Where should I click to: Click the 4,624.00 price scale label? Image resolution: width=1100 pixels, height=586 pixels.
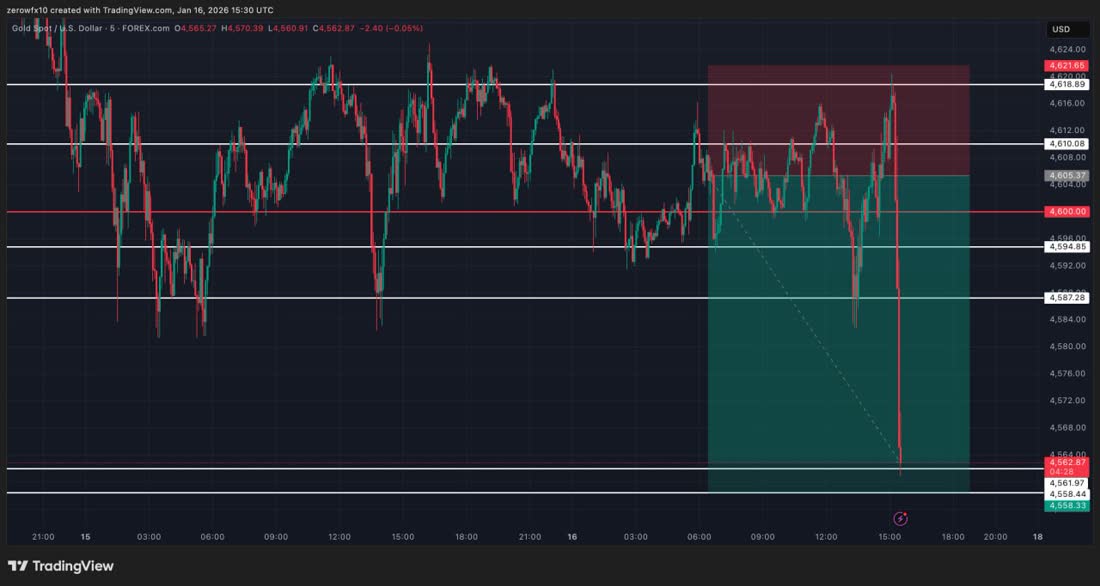click(1066, 49)
